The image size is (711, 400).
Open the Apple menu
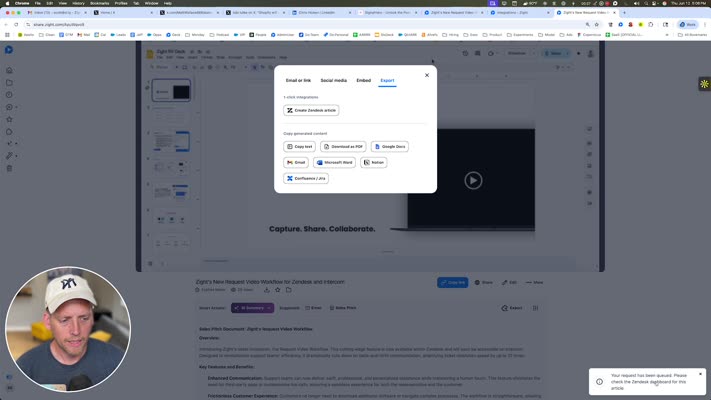point(7,3)
